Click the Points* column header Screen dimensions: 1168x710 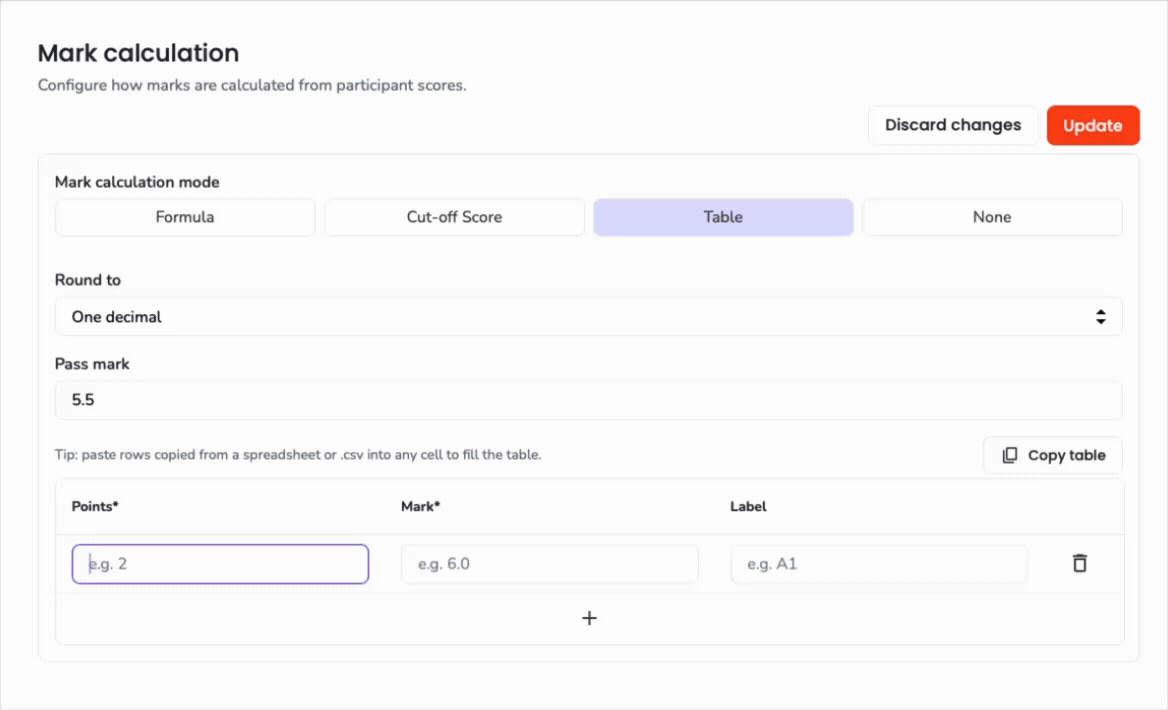(95, 507)
